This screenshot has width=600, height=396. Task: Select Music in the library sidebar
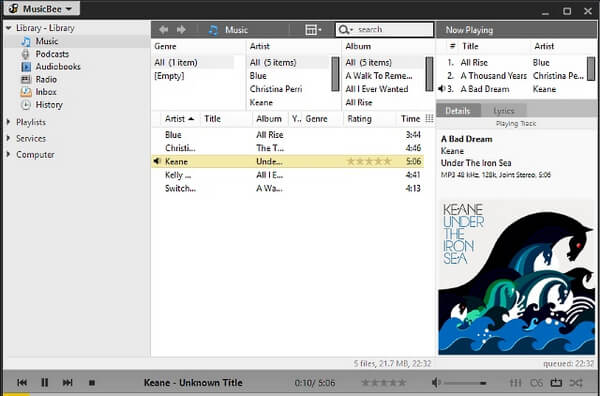47,41
